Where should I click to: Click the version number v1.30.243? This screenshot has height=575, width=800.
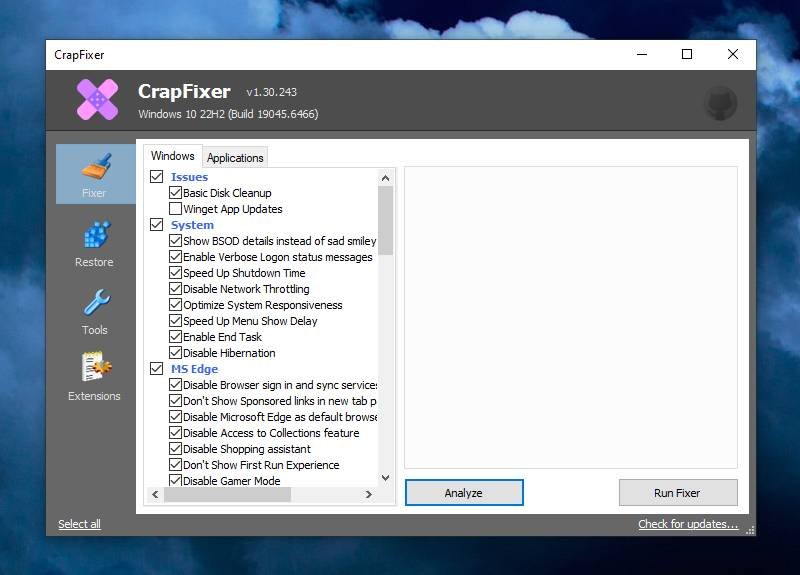click(271, 92)
